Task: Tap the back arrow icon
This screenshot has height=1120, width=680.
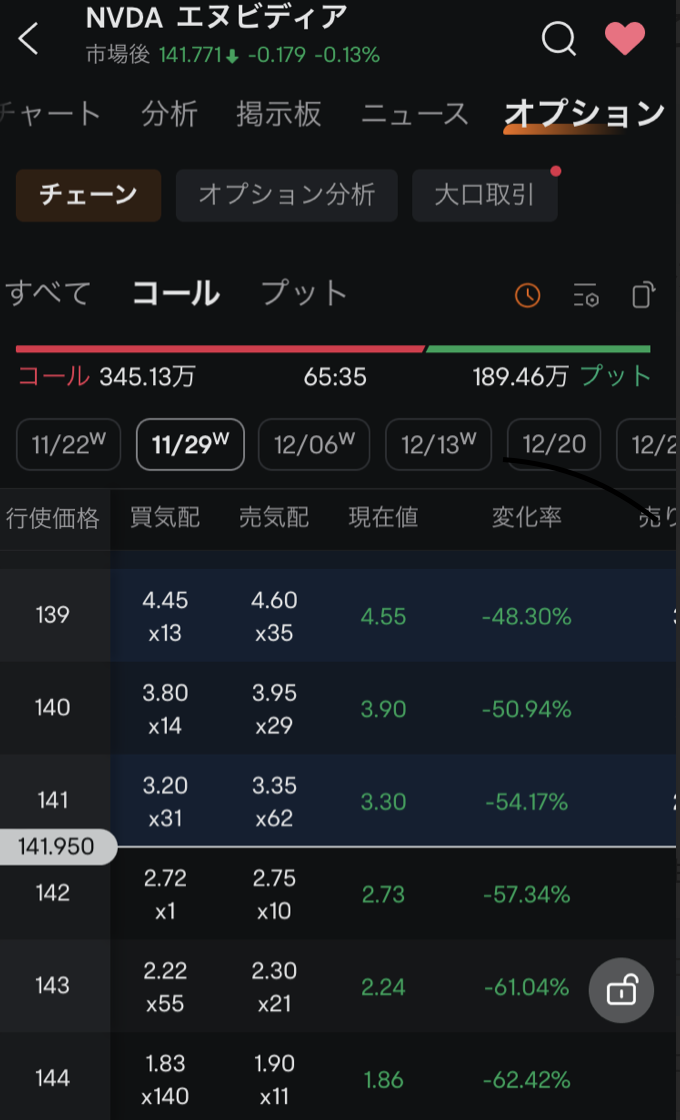Action: [x=28, y=40]
